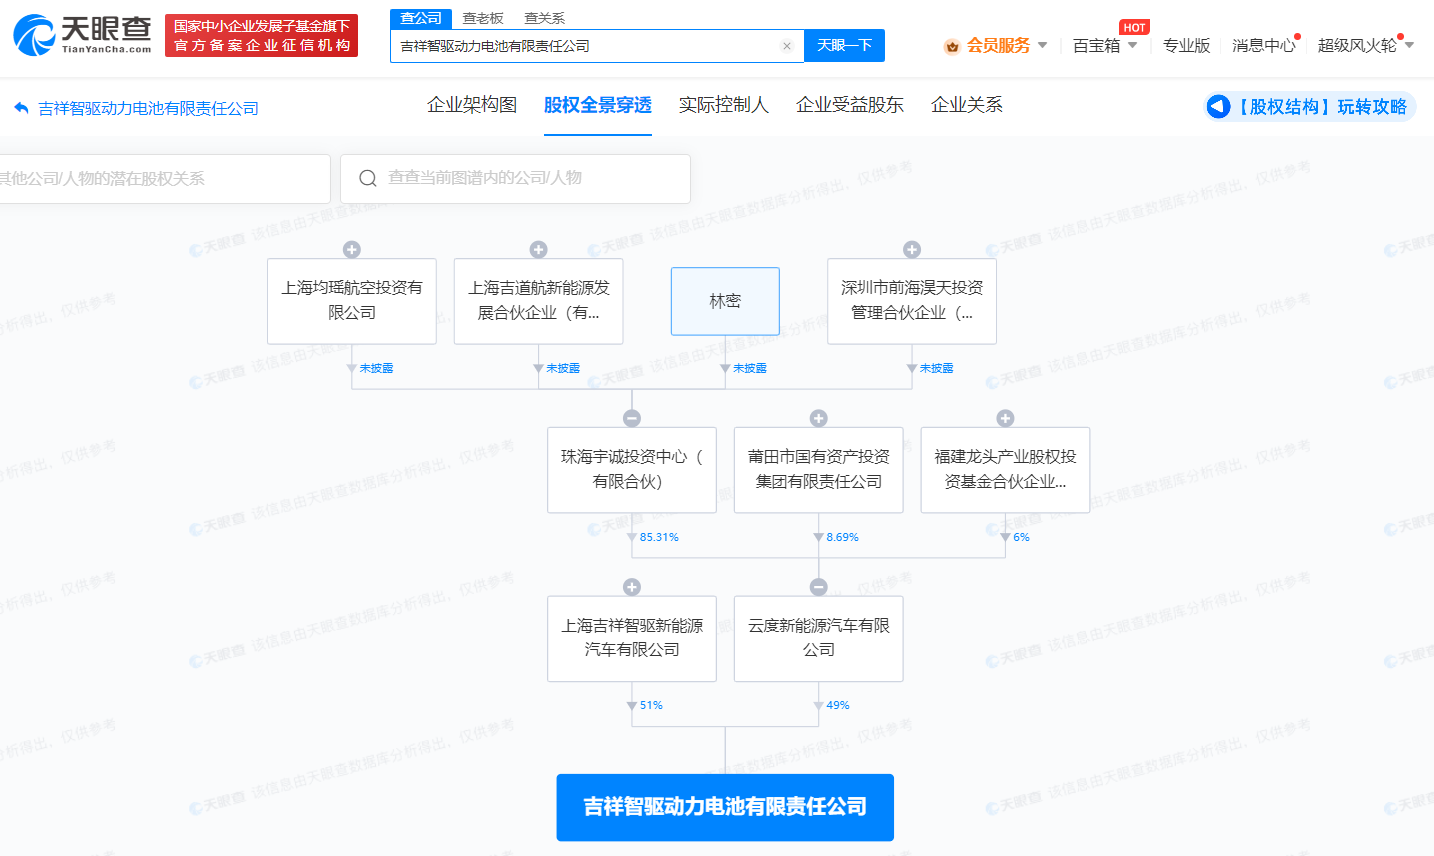Expand the 深圳市前海淏天投资管理合伙企业 node
1434x856 pixels.
(912, 249)
